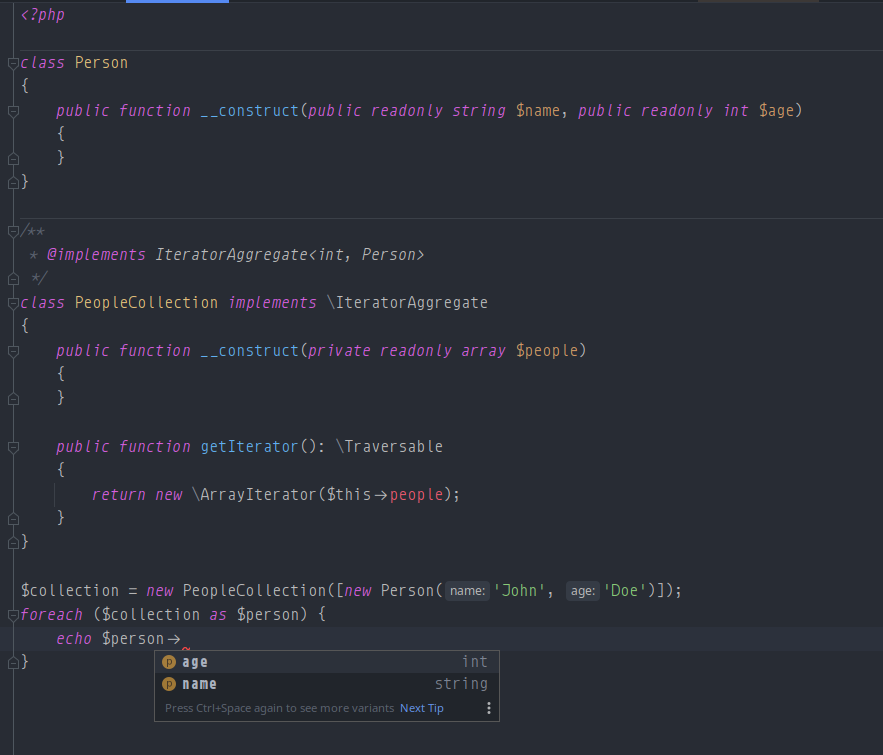This screenshot has width=883, height=755.
Task: Click the @implements doc tag
Action: [x=96, y=254]
